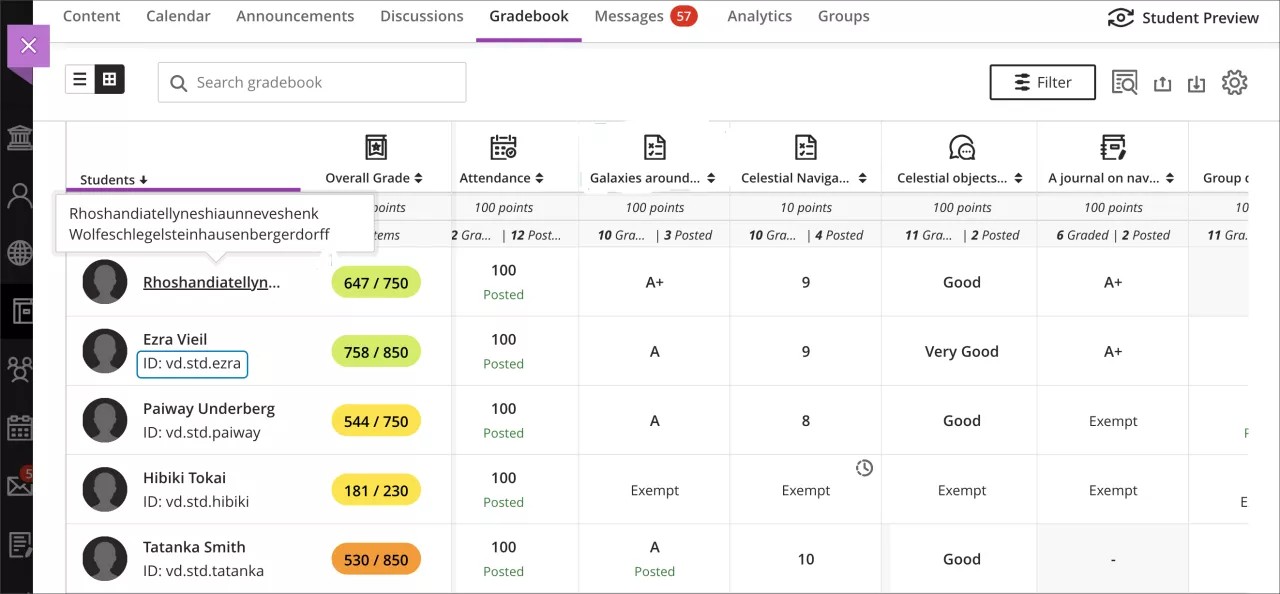Upload grades using the upload icon
Screen dimensions: 1280x594
point(1162,82)
